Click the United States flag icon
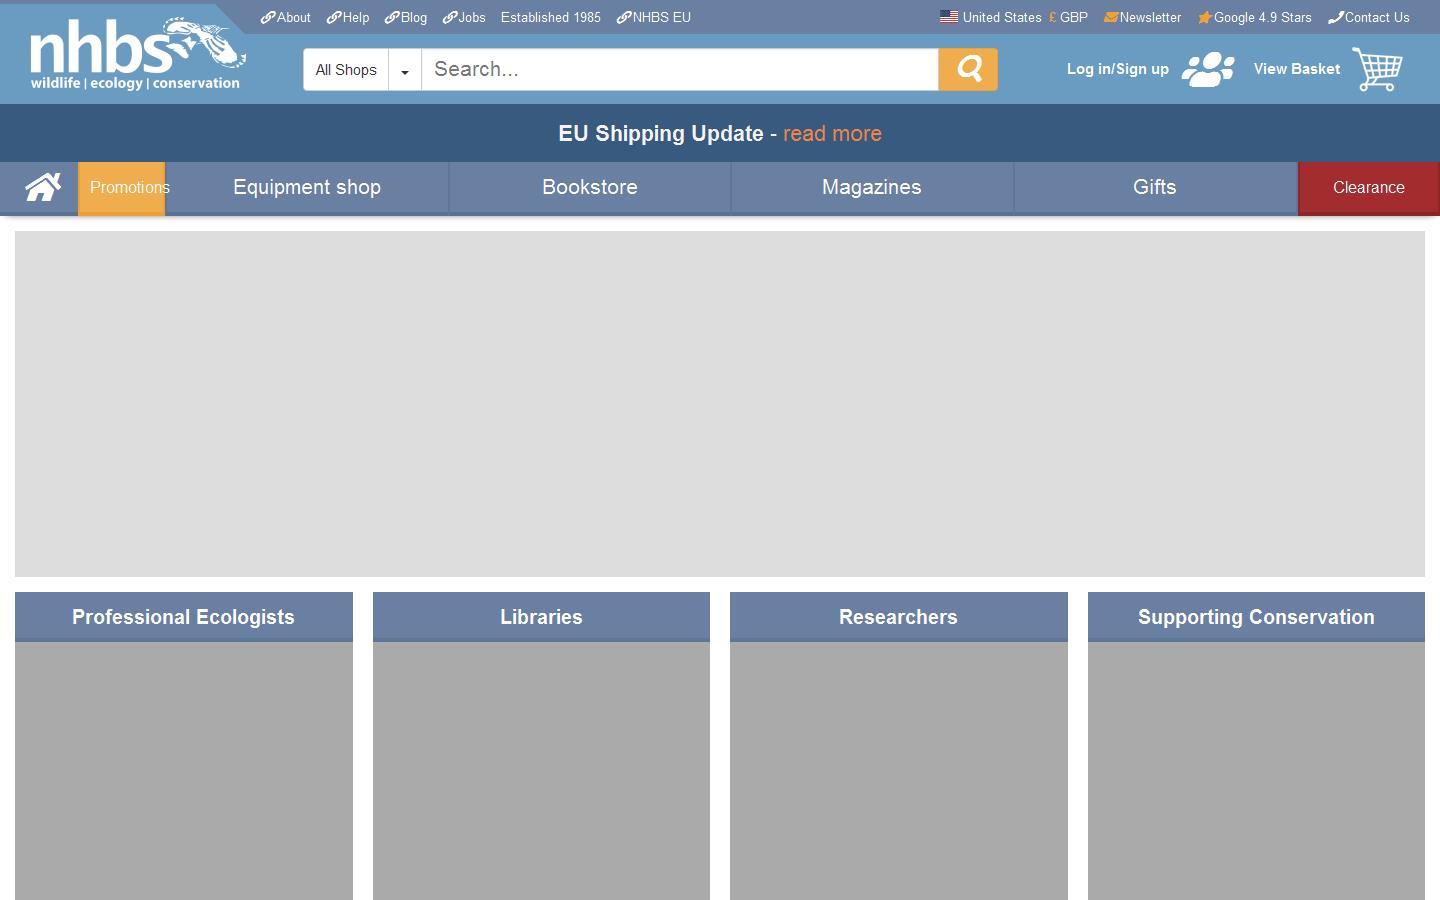Image resolution: width=1440 pixels, height=900 pixels. click(948, 16)
